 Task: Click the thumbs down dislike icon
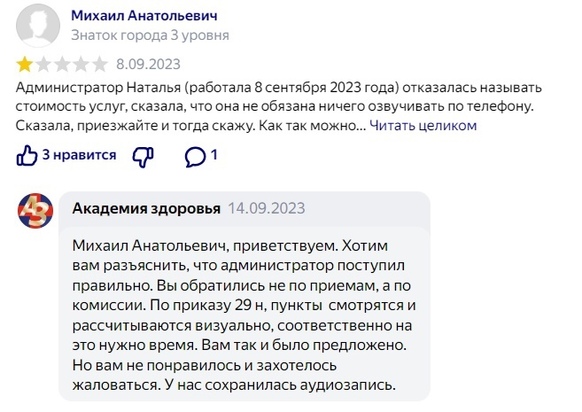point(143,157)
